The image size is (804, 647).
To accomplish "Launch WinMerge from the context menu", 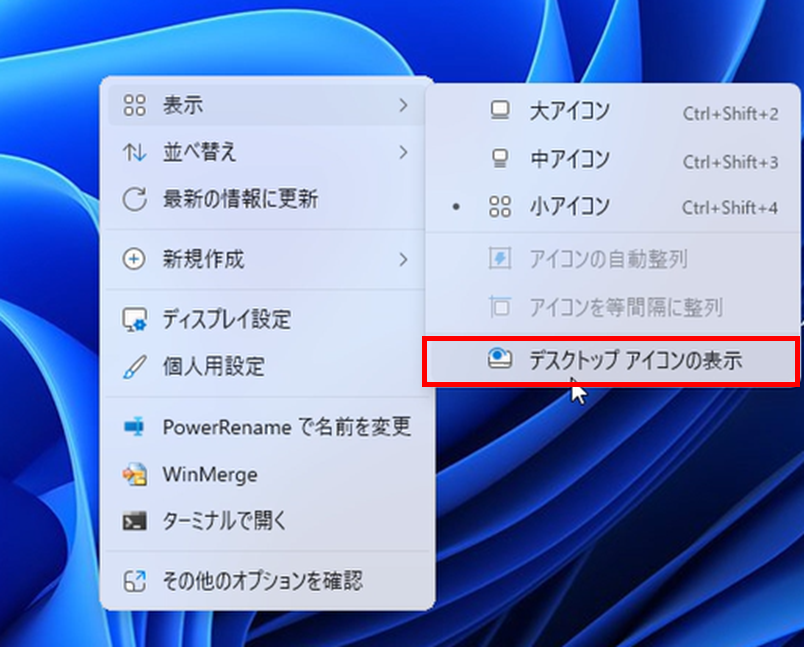I will click(266, 474).
